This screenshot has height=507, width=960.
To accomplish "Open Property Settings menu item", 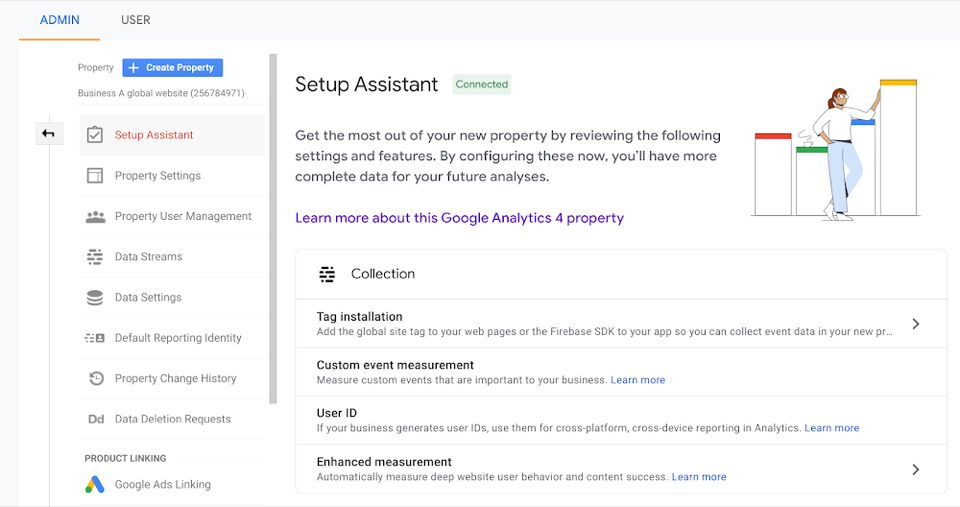I will pyautogui.click(x=172, y=176).
